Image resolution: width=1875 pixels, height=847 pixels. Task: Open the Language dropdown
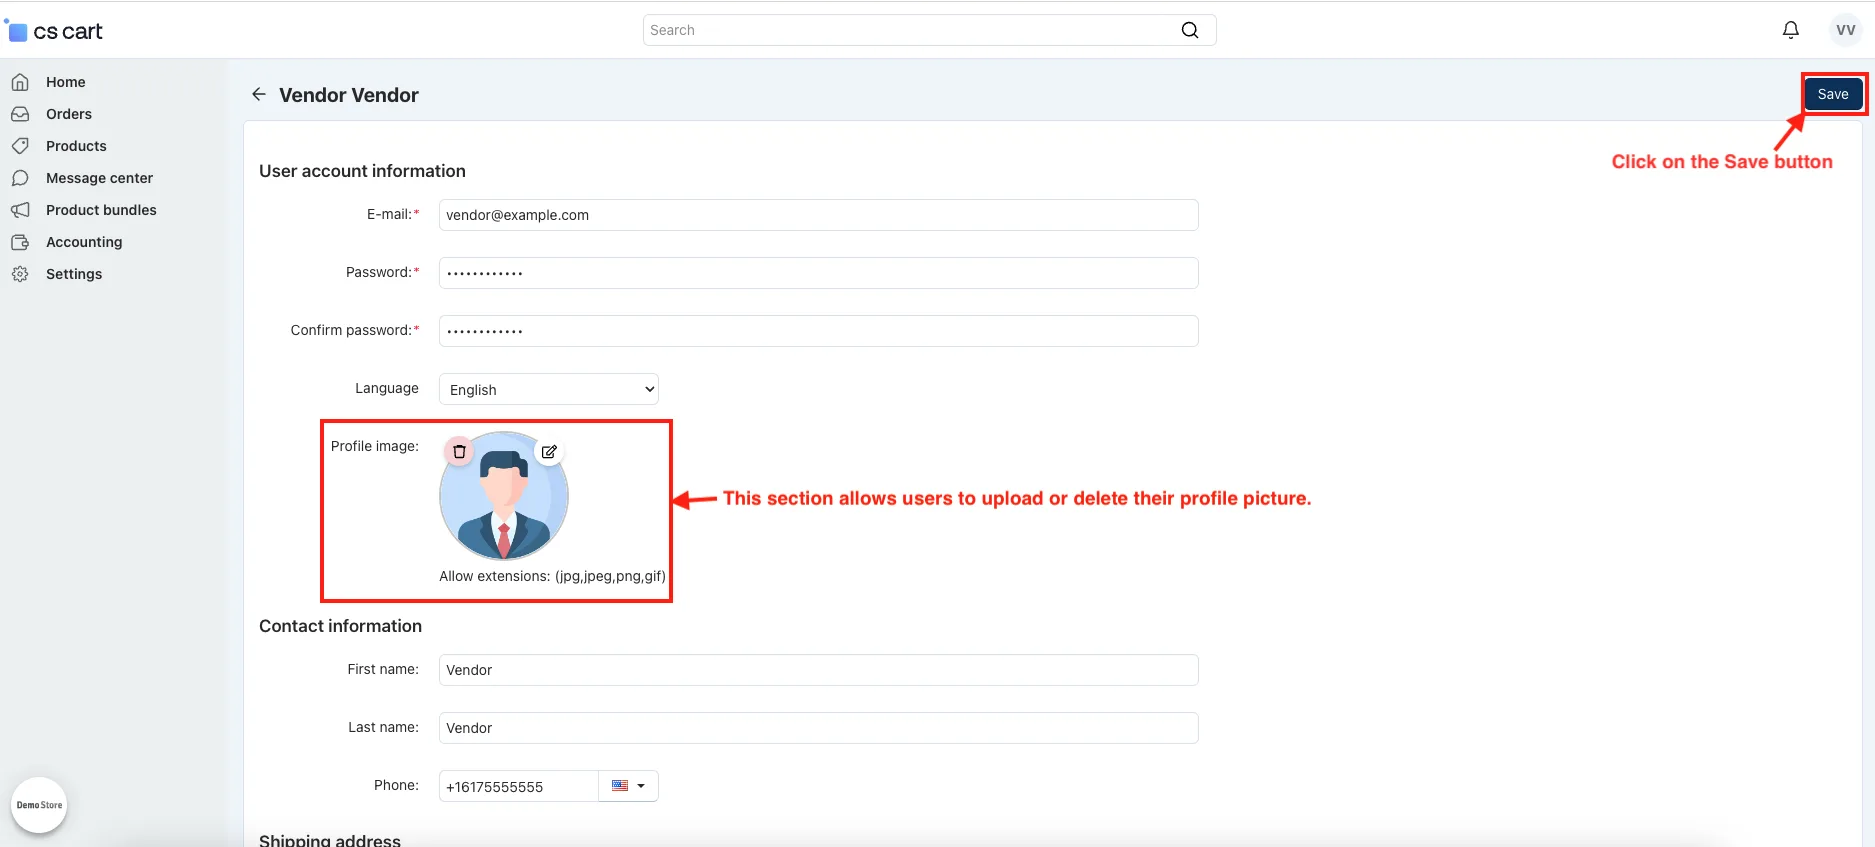pos(549,389)
